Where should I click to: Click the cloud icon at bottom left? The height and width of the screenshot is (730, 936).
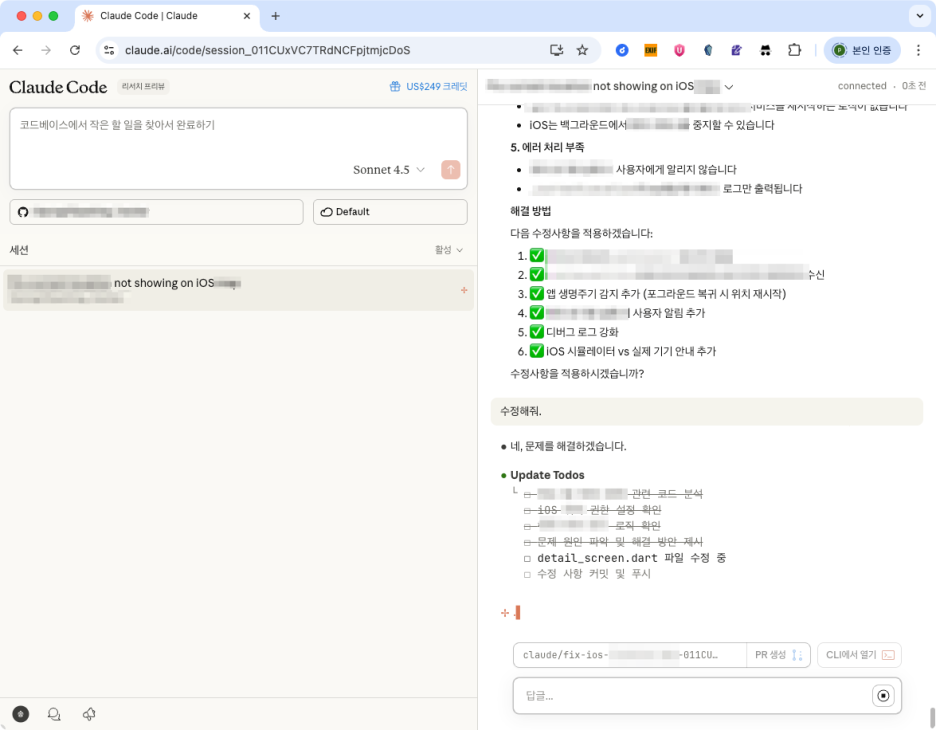click(x=89, y=714)
